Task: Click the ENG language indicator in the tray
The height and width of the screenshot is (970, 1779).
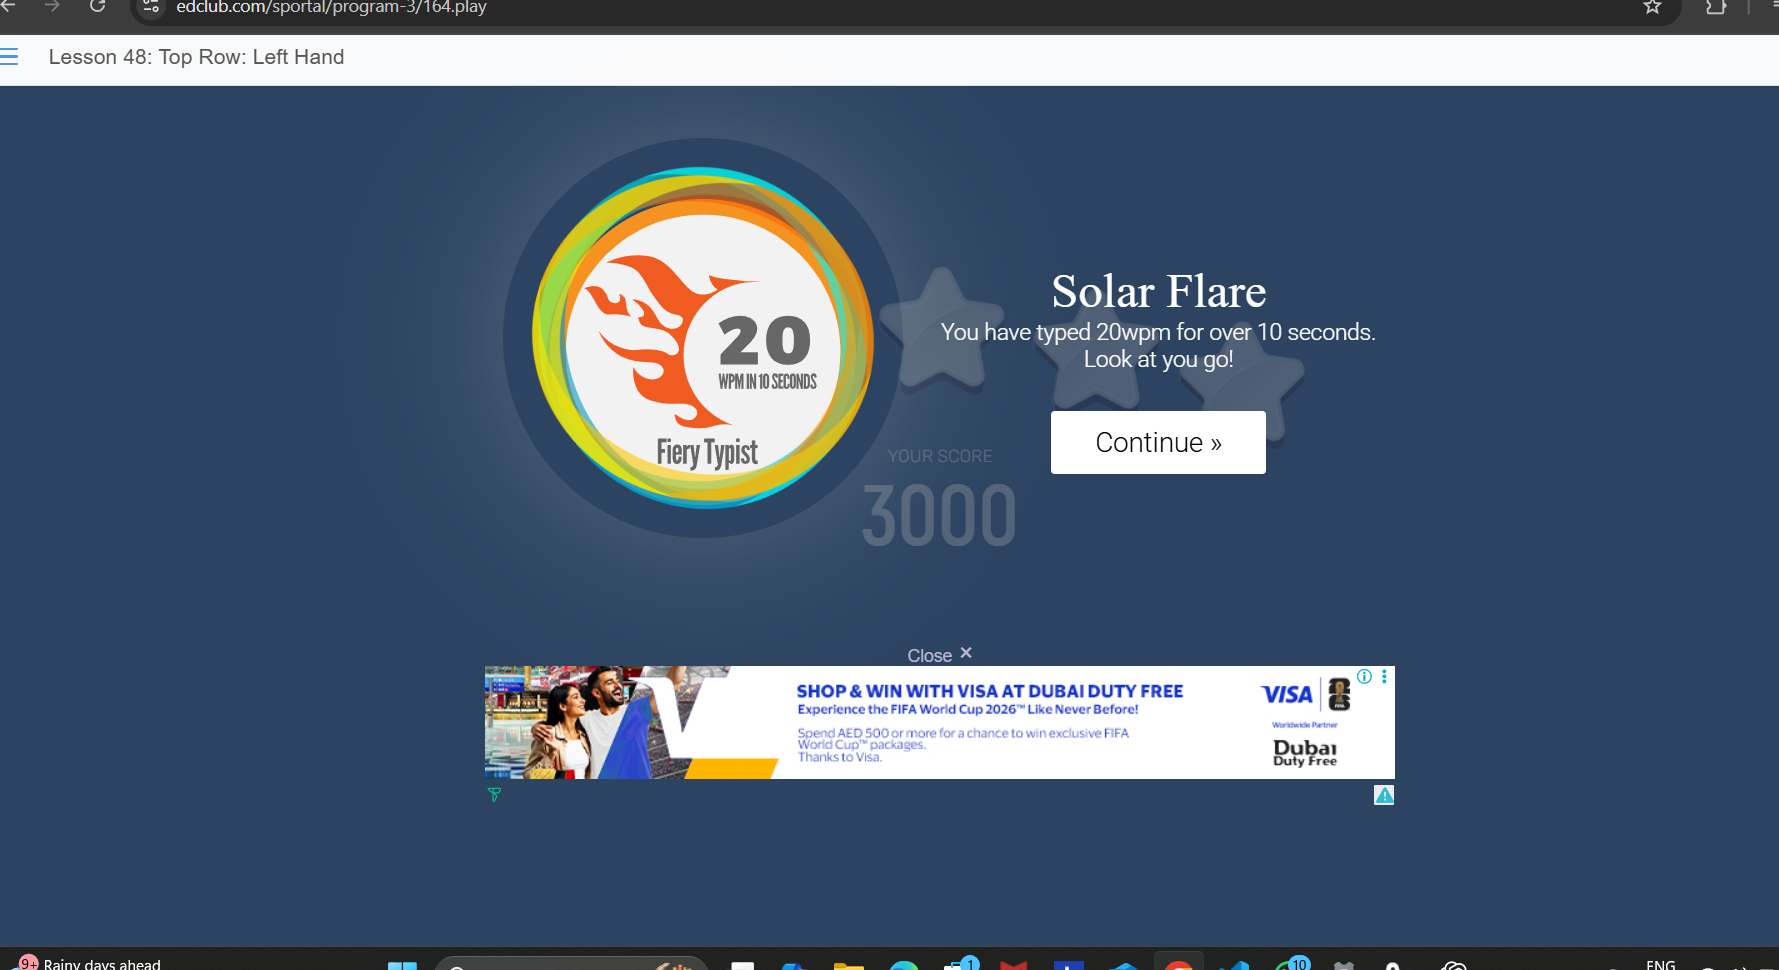Action: click(x=1661, y=964)
